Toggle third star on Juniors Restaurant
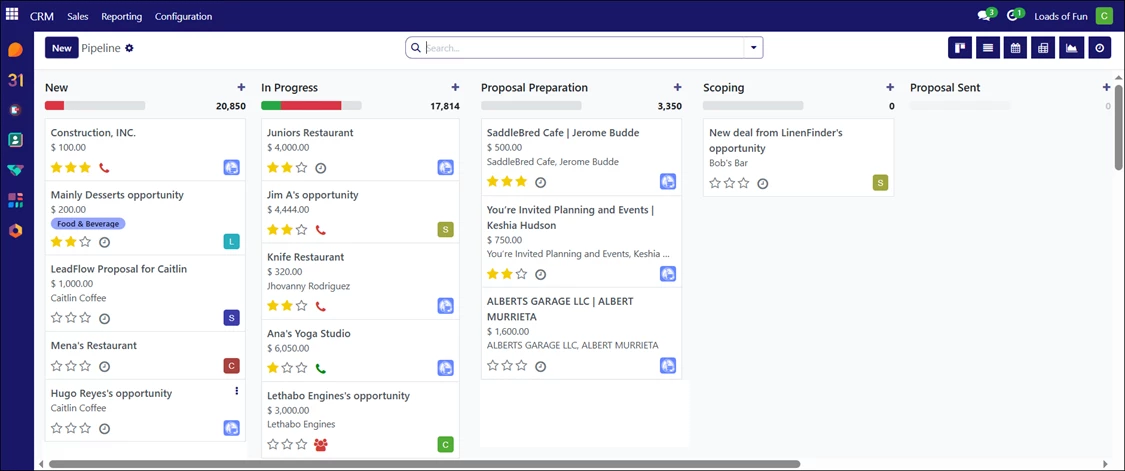Image resolution: width=1125 pixels, height=471 pixels. [301, 168]
